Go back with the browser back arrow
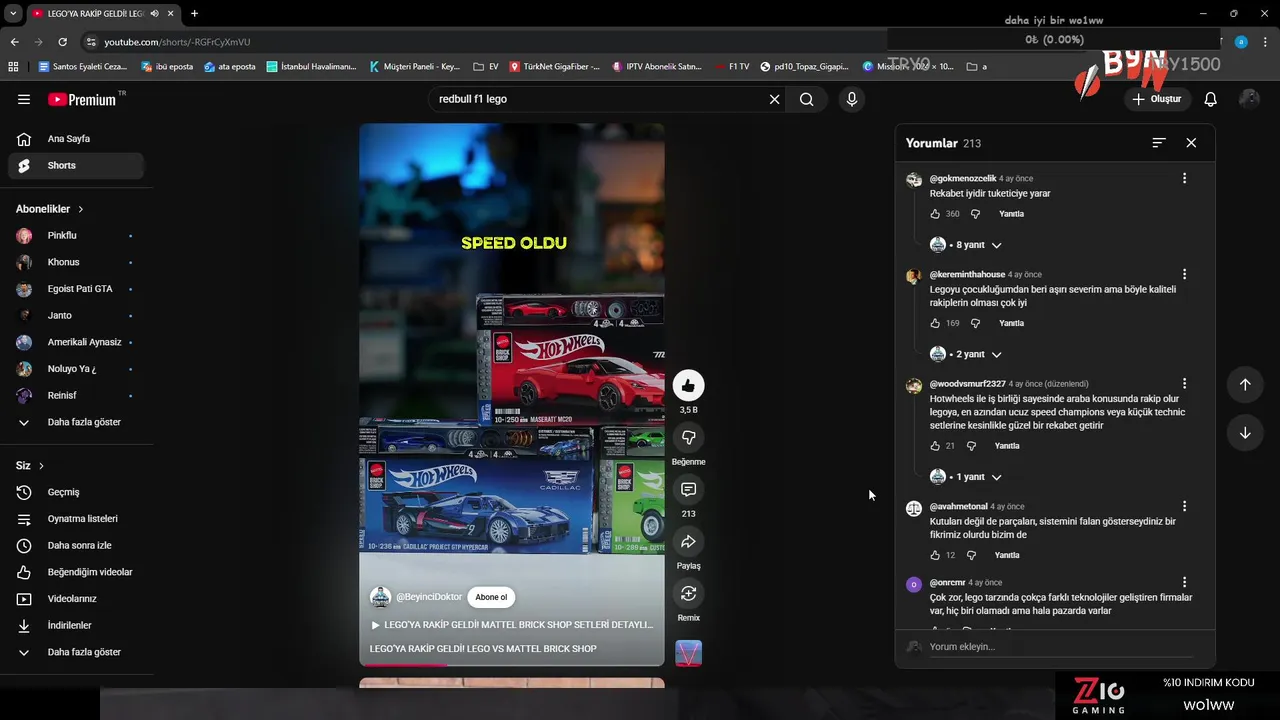1280x720 pixels. (x=14, y=42)
